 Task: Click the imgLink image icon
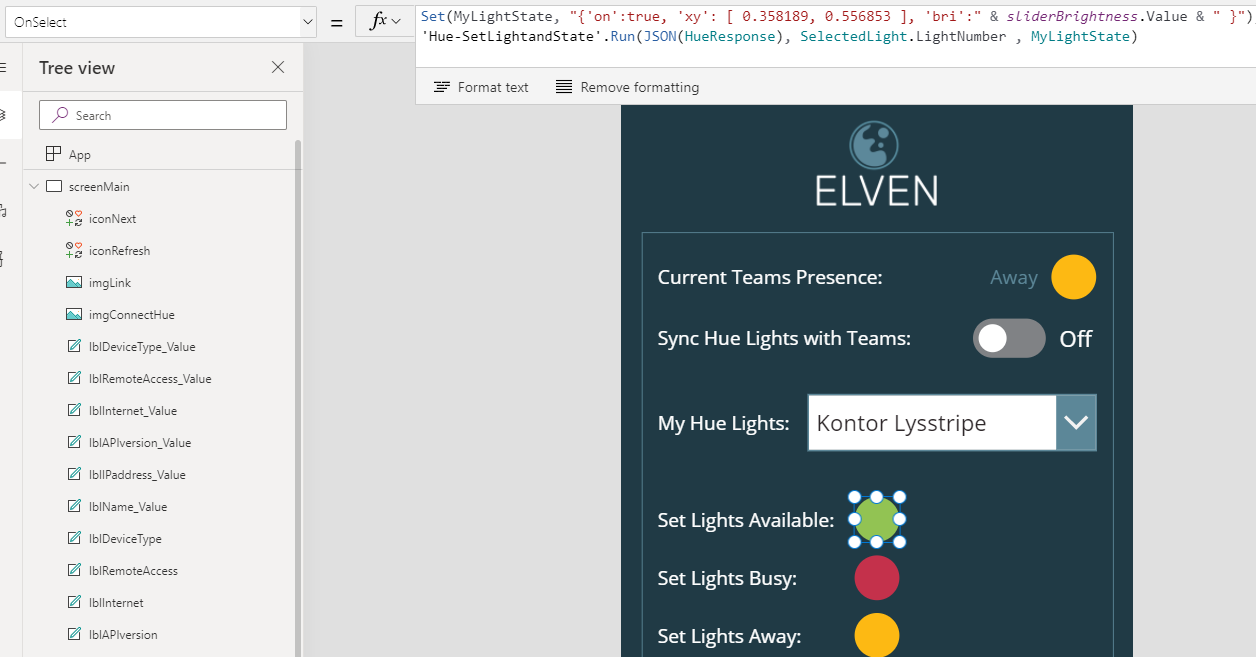click(74, 283)
